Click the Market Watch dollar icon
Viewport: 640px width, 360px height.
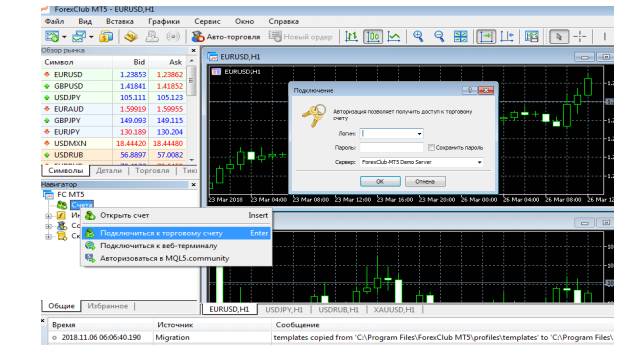pyautogui.click(x=106, y=37)
